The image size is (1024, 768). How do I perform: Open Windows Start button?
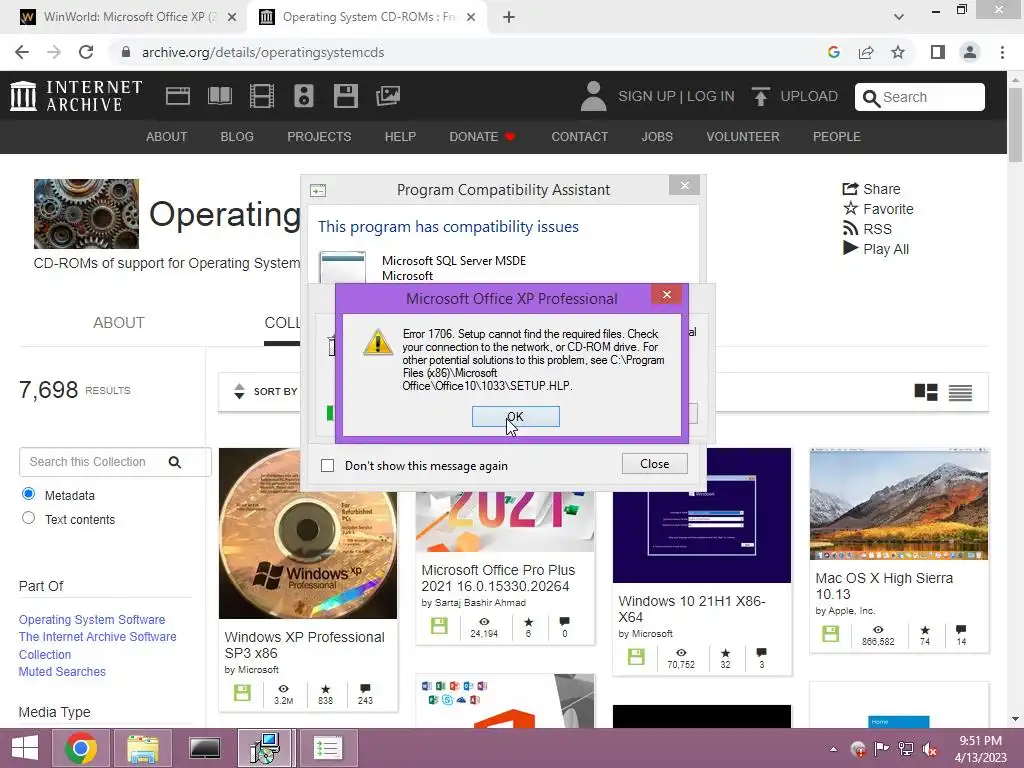pyautogui.click(x=25, y=748)
